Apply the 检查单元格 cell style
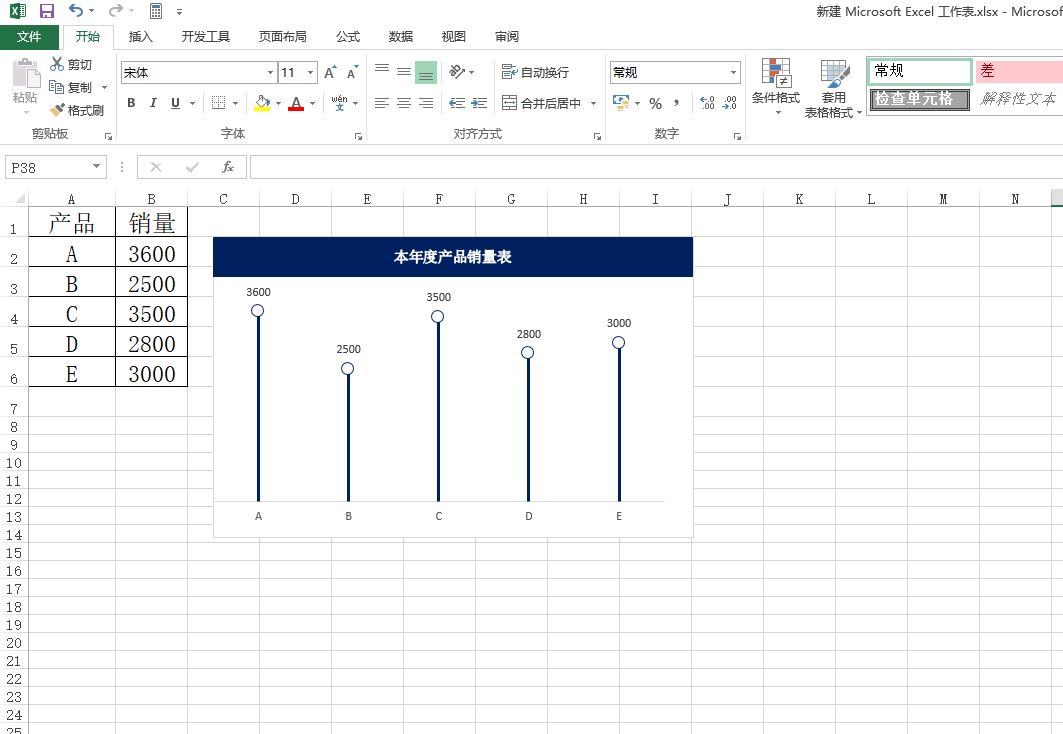 [920, 98]
